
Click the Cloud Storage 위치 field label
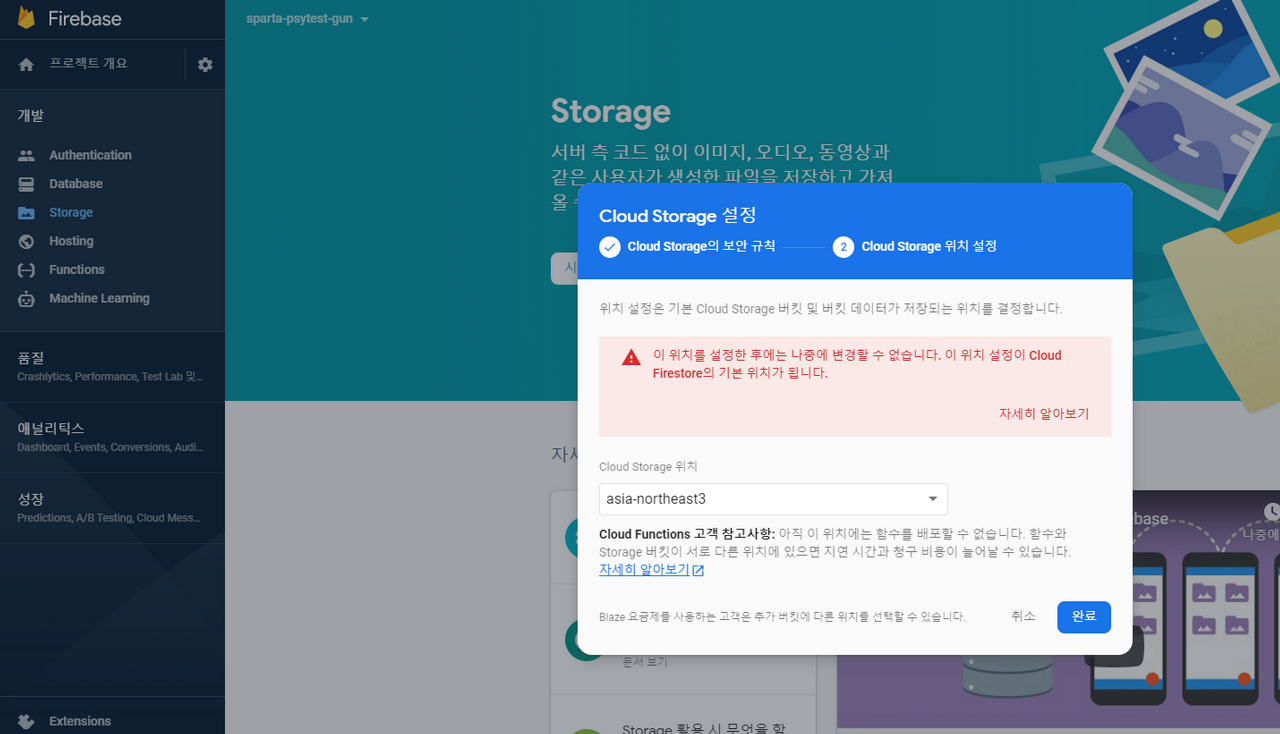tap(648, 467)
